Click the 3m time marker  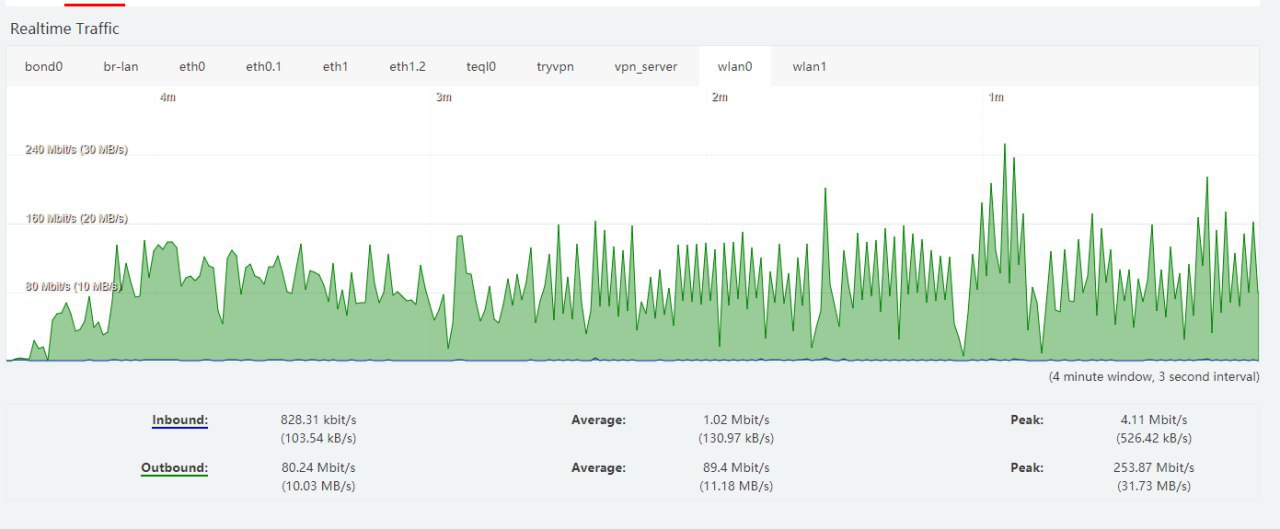[444, 97]
